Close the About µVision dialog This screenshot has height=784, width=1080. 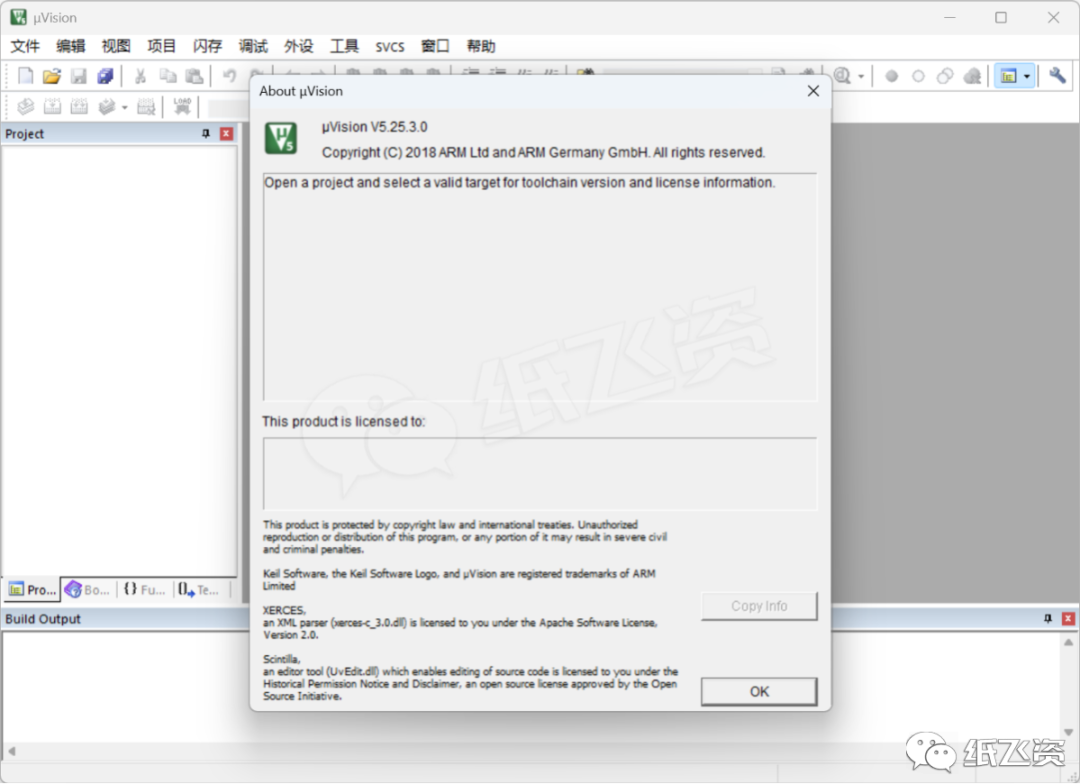pos(813,91)
